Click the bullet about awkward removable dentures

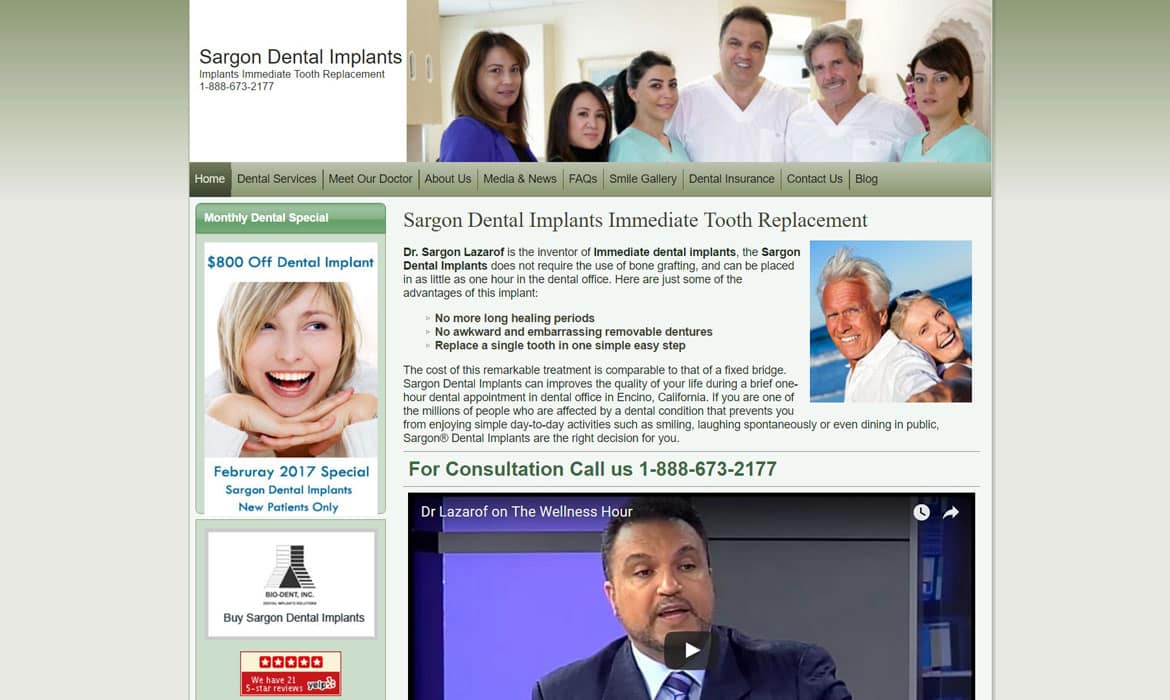coord(574,332)
